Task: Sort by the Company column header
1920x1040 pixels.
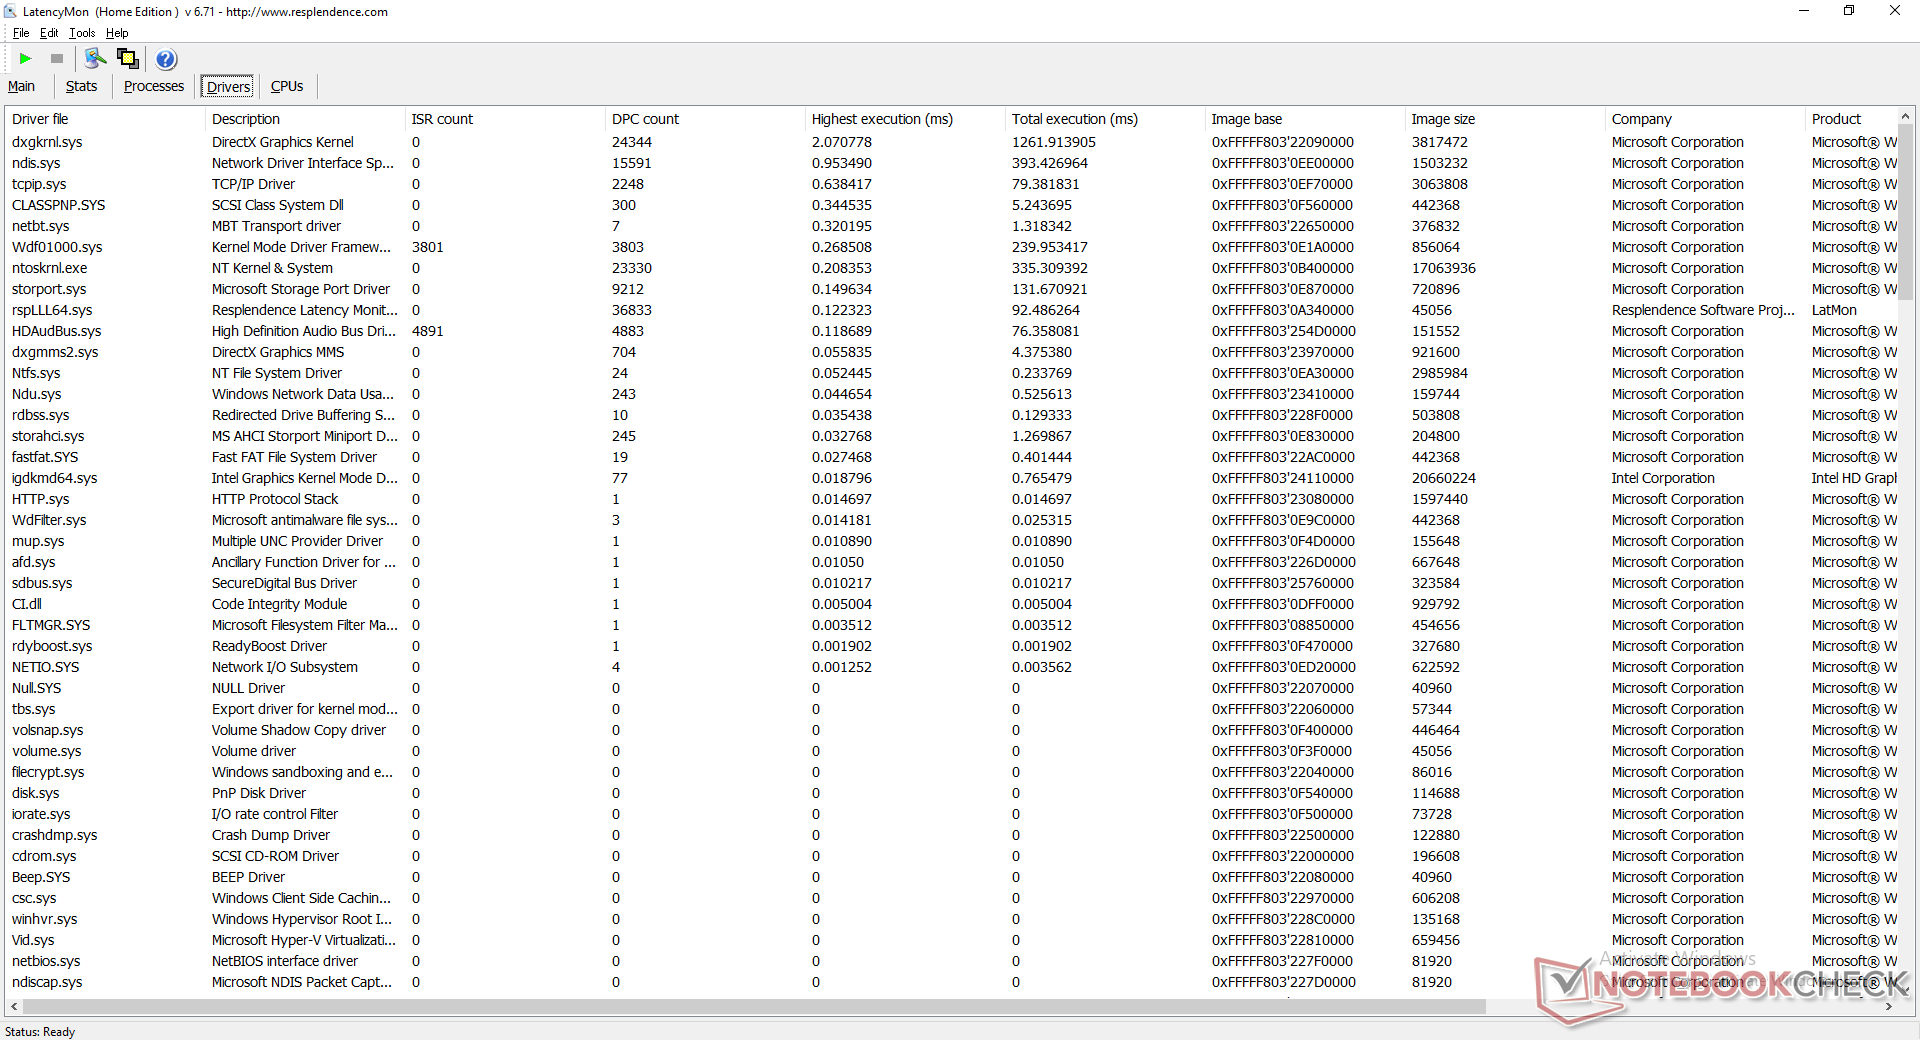Action: (x=1705, y=119)
